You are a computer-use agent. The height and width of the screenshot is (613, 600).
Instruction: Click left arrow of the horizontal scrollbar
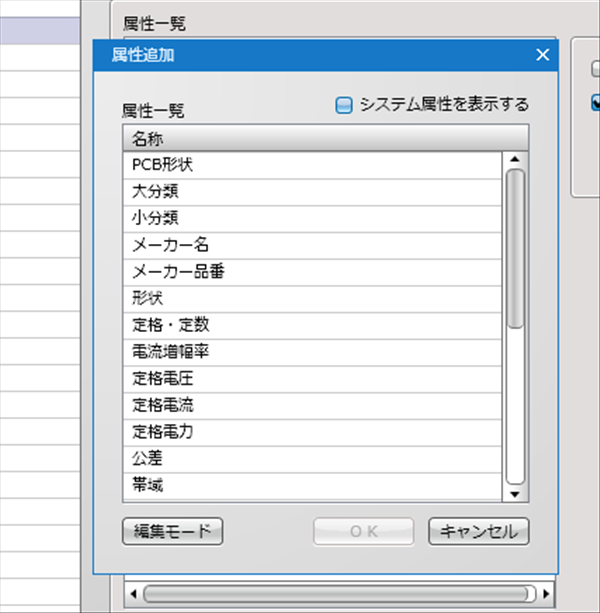pos(134,594)
